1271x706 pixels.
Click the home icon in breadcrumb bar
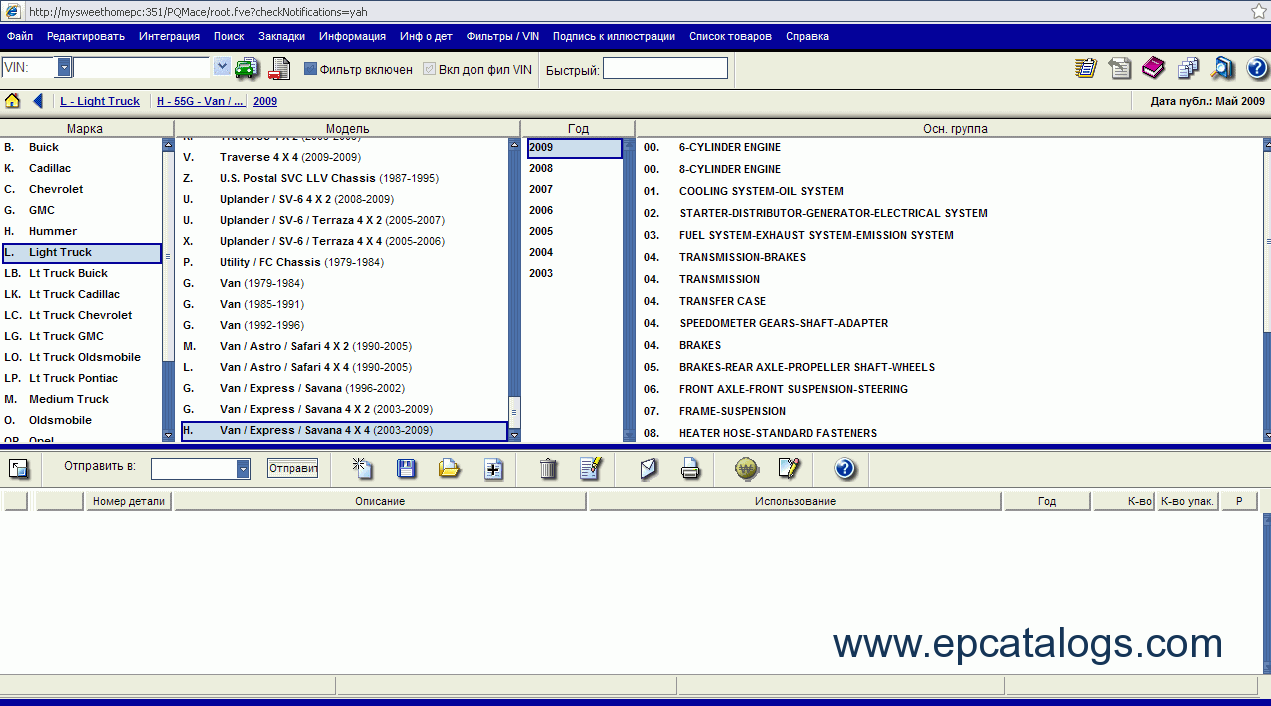(13, 101)
